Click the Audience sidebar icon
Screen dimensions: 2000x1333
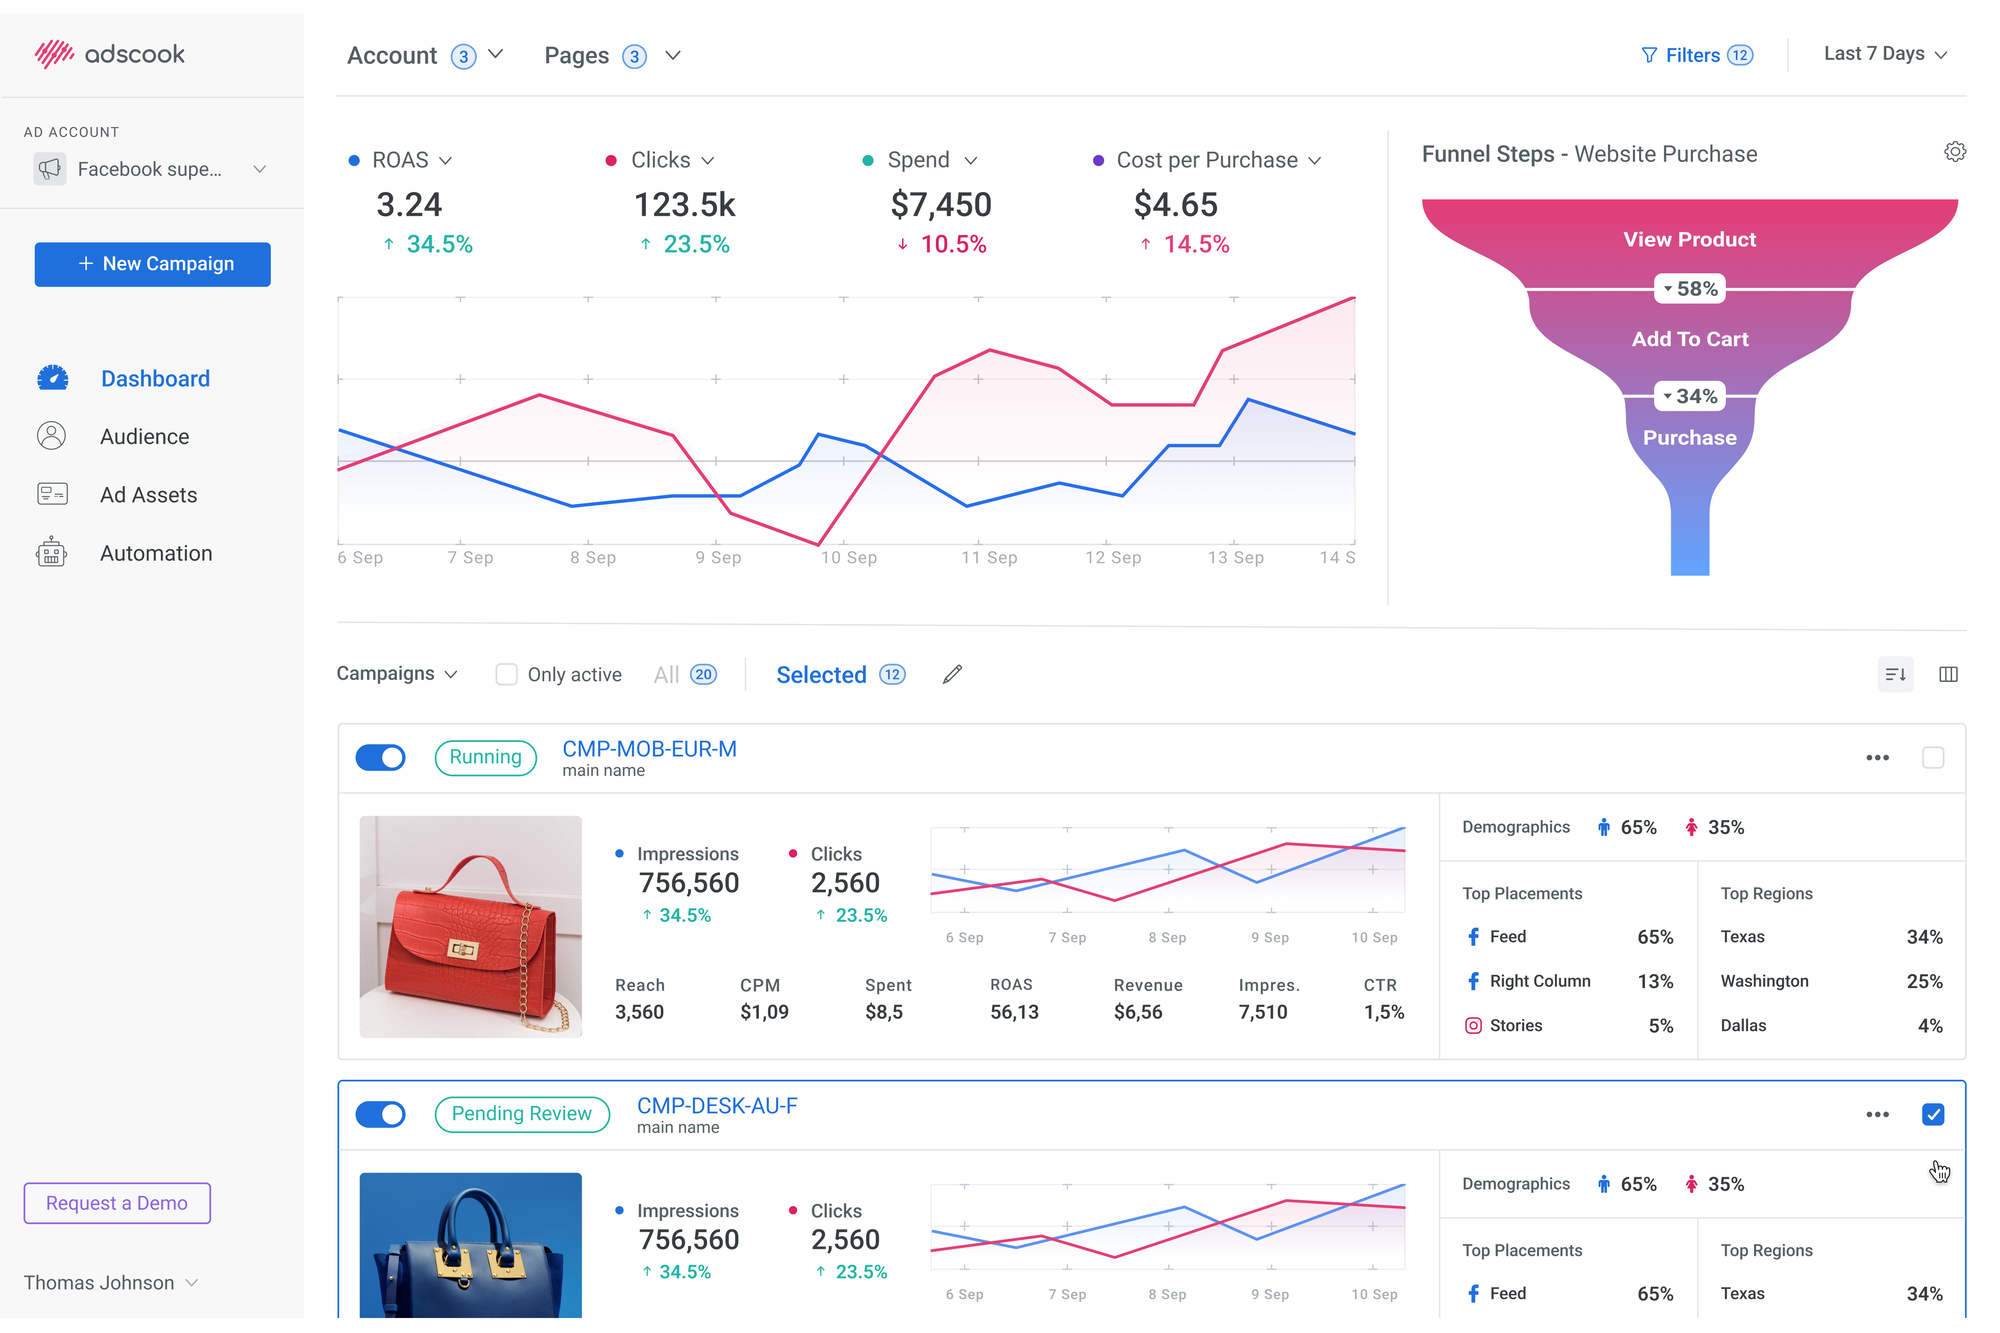[x=52, y=434]
